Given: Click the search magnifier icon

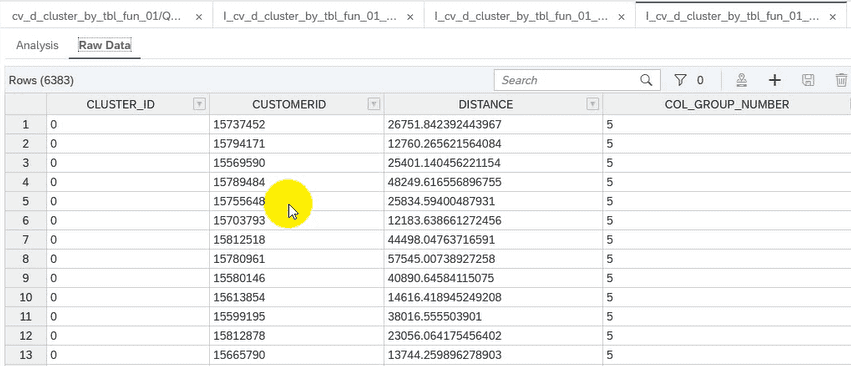Looking at the screenshot, I should click(x=646, y=80).
